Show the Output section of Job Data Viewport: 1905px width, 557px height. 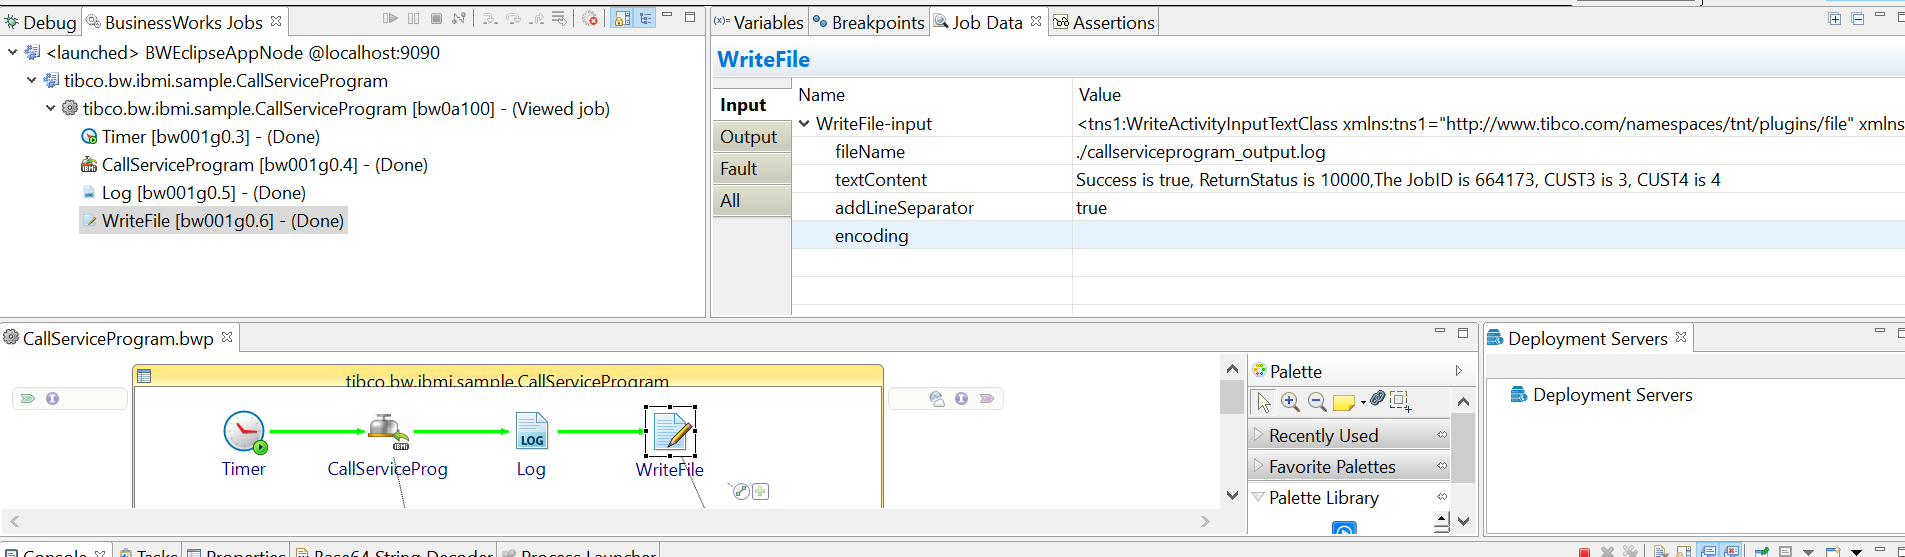748,137
